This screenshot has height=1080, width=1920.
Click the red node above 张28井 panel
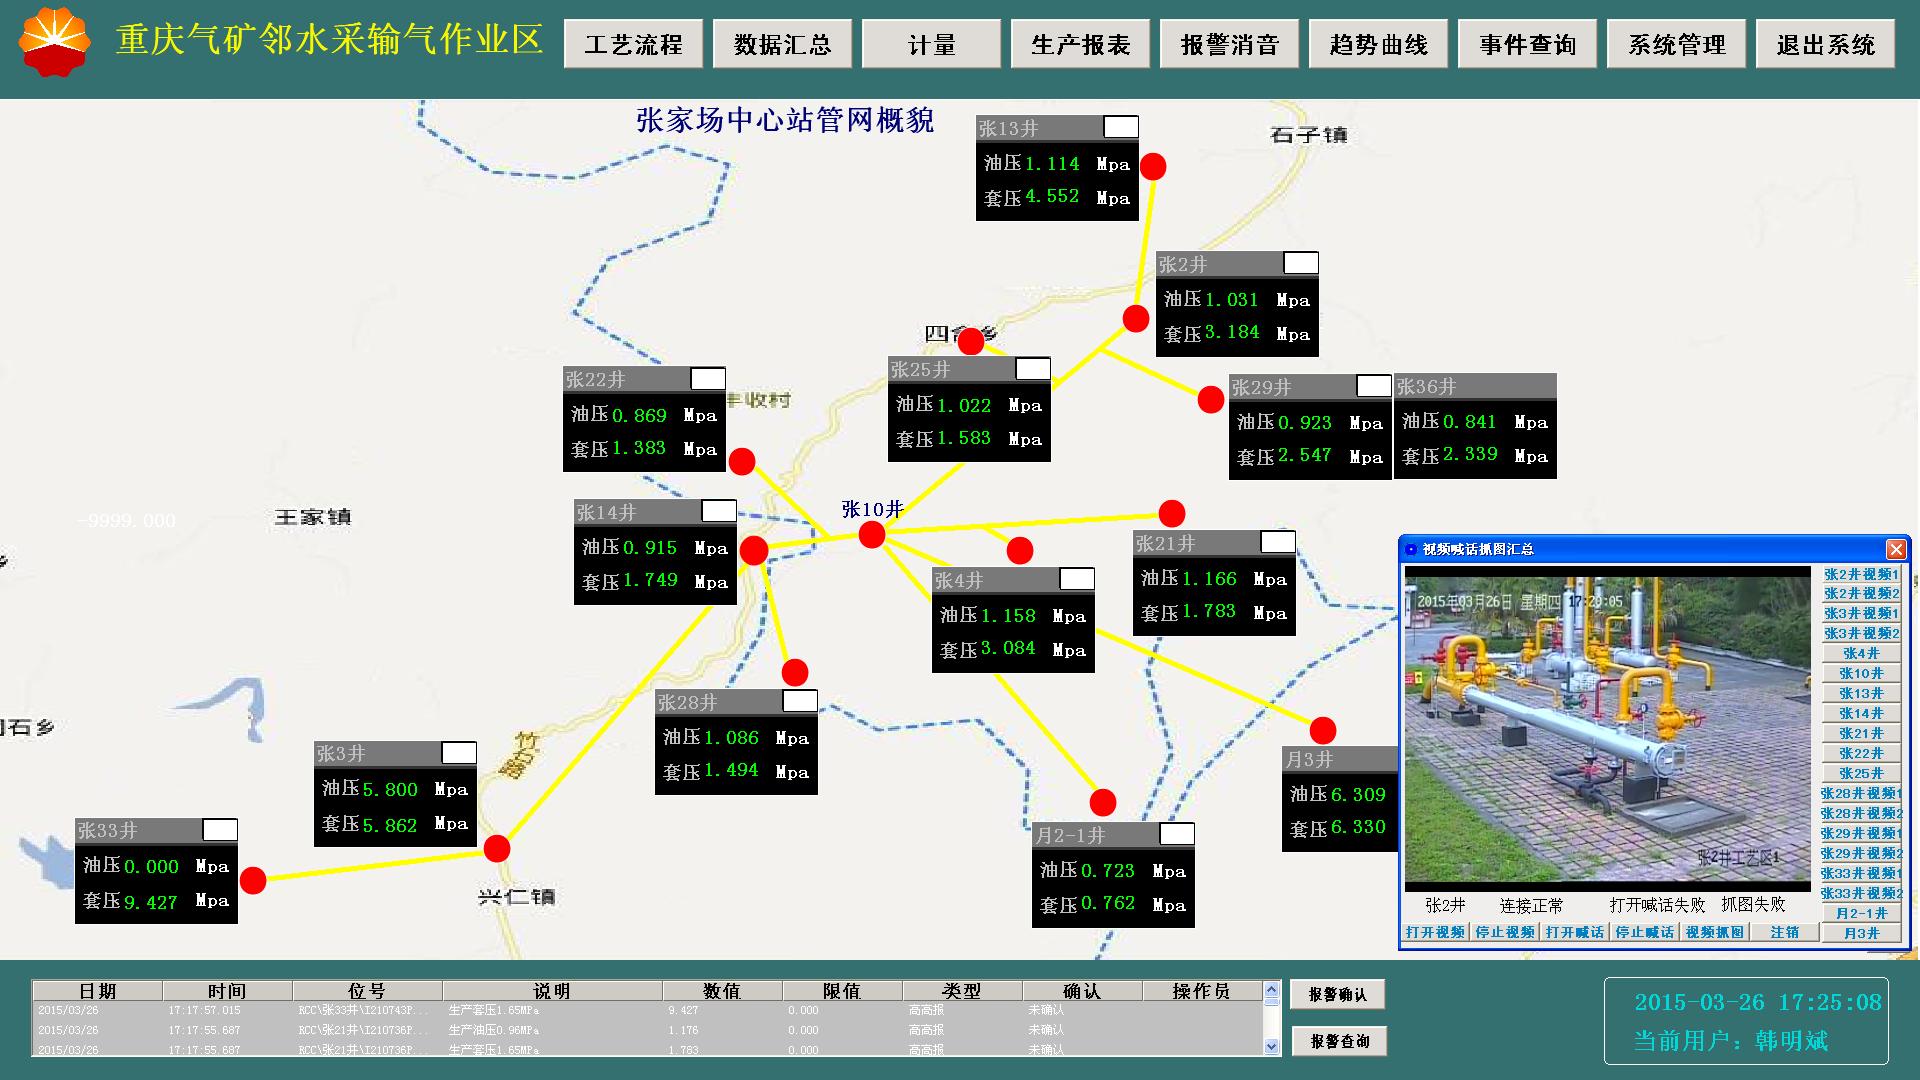[795, 672]
